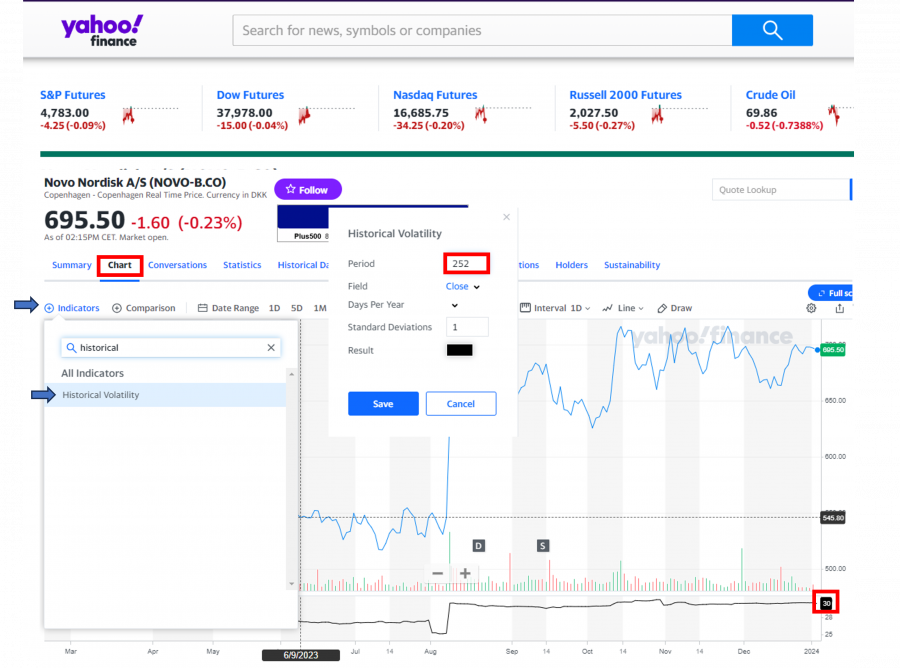This screenshot has width=900, height=668.
Task: Open the Days Per Year dropdown
Action: pos(455,305)
